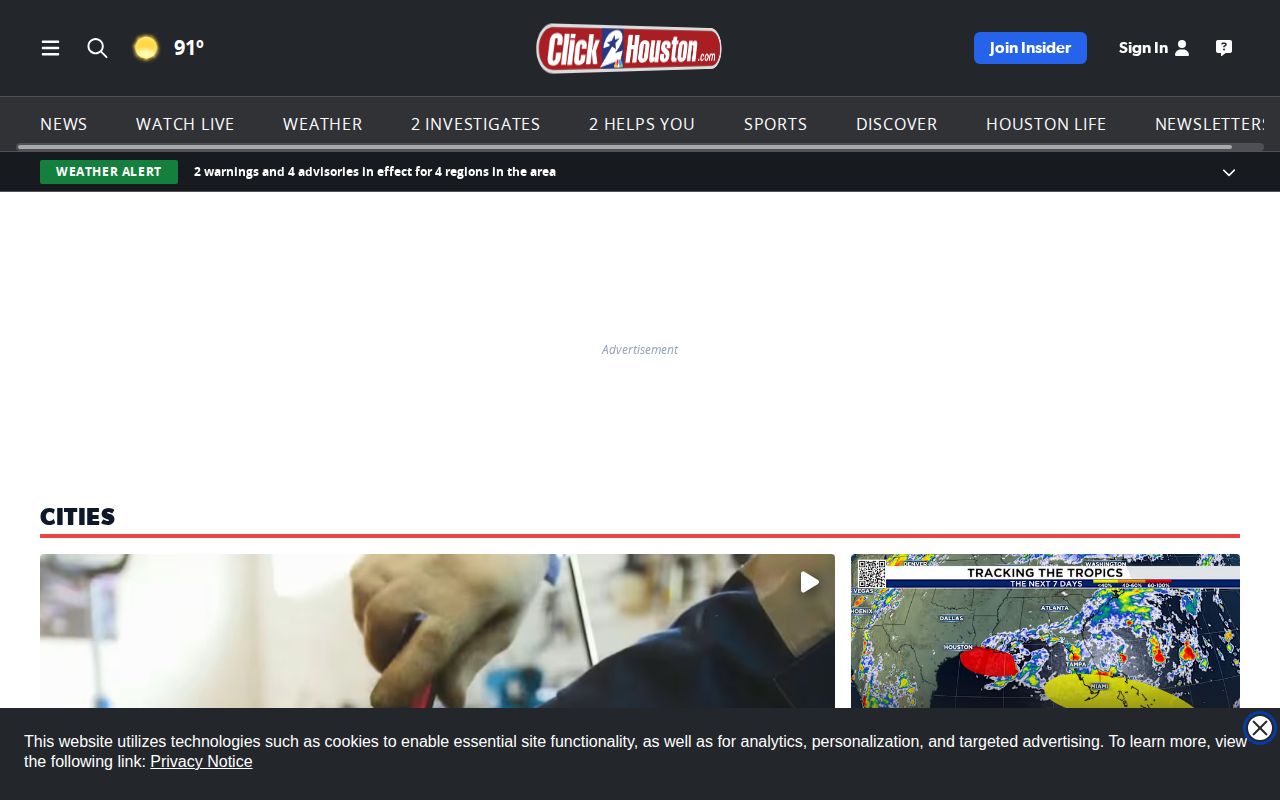Click the horizontal navigation scrollbar

625,147
